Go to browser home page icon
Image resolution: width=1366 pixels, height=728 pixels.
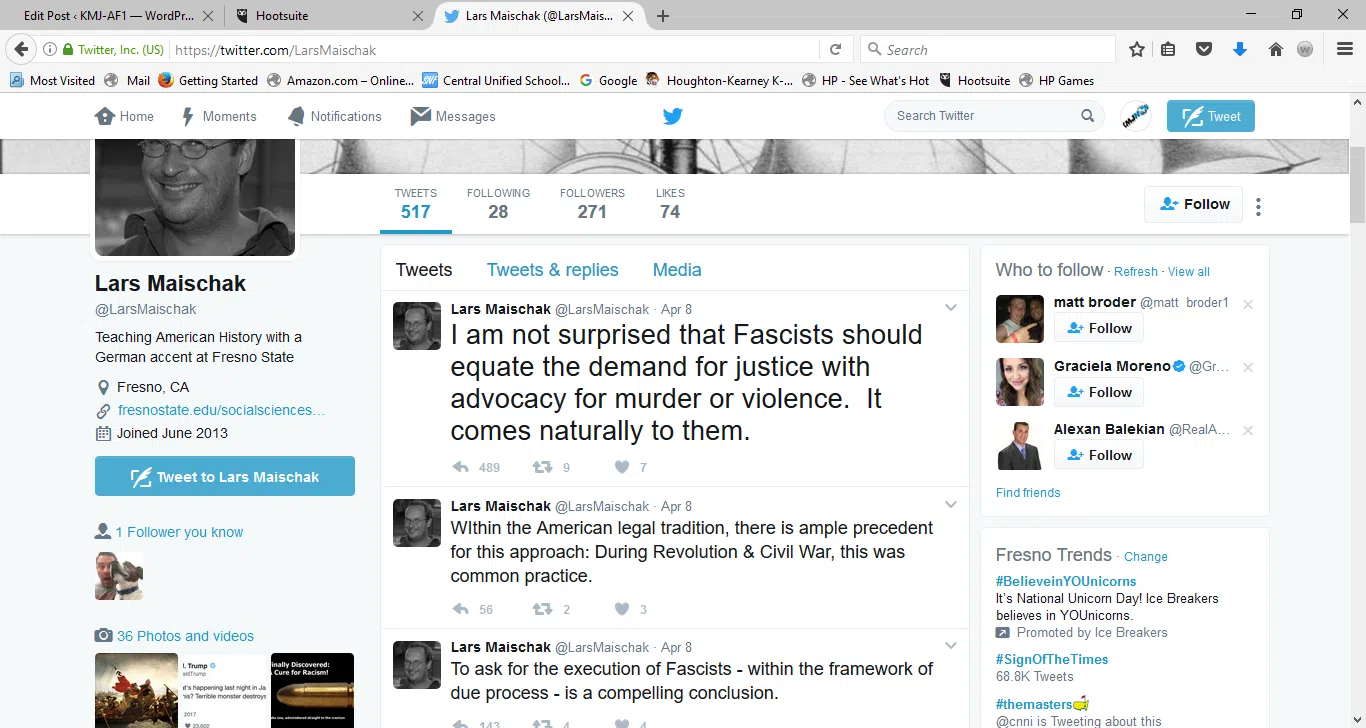pos(1275,49)
